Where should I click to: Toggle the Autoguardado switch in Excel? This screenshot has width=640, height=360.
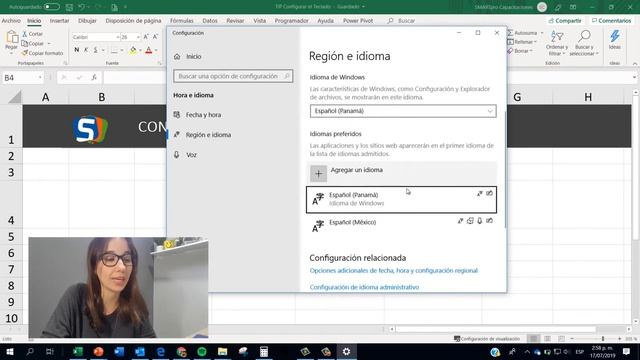point(51,7)
